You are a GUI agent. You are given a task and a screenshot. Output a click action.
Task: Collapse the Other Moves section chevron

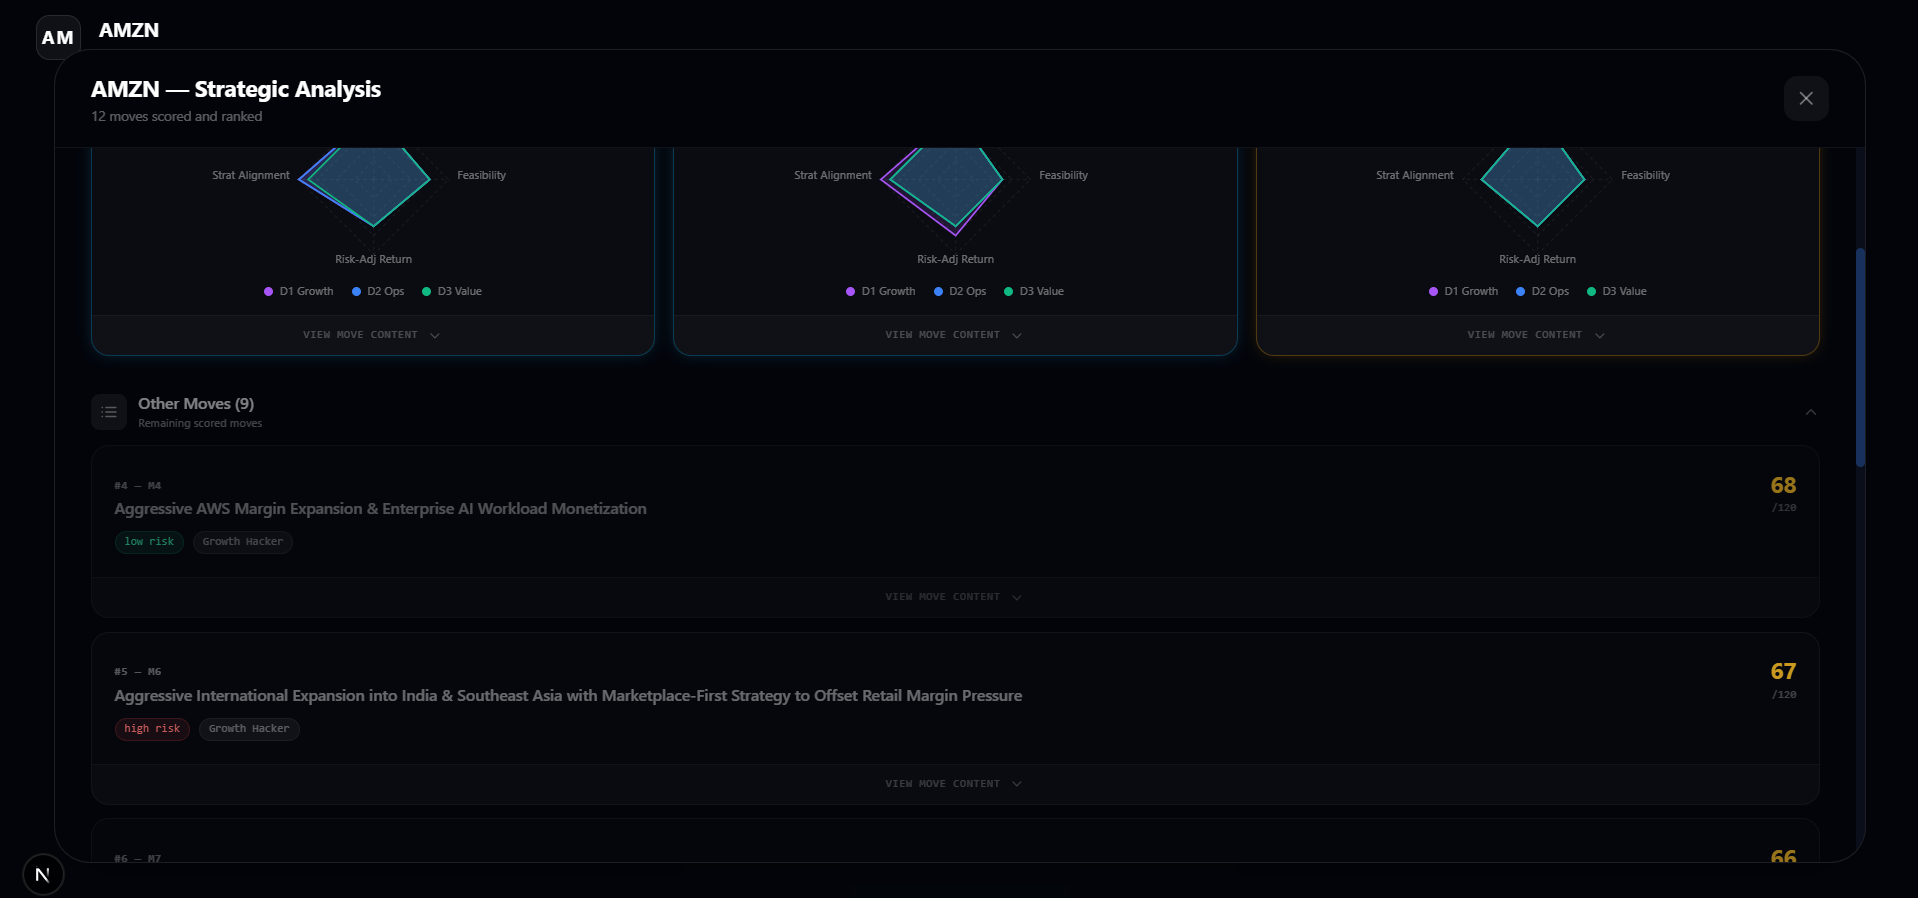point(1811,412)
